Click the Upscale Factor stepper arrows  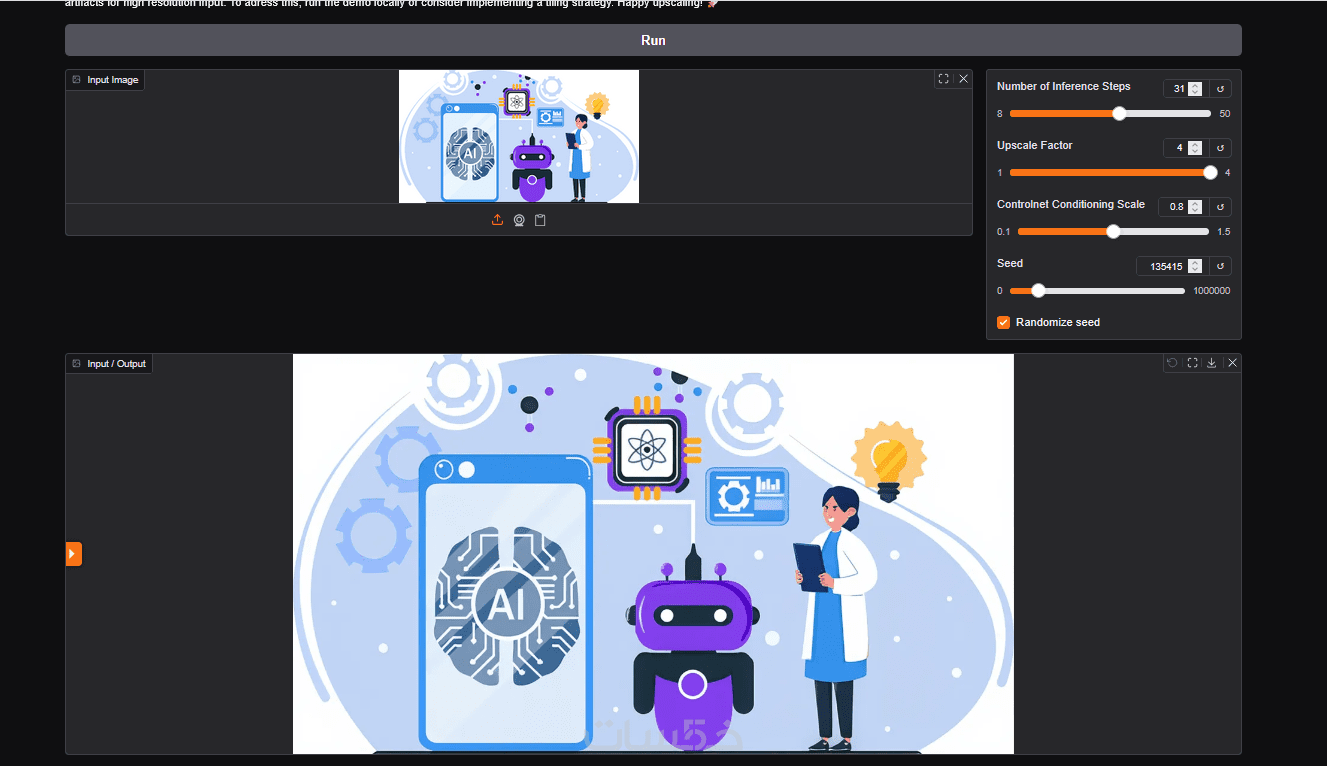click(x=1195, y=148)
